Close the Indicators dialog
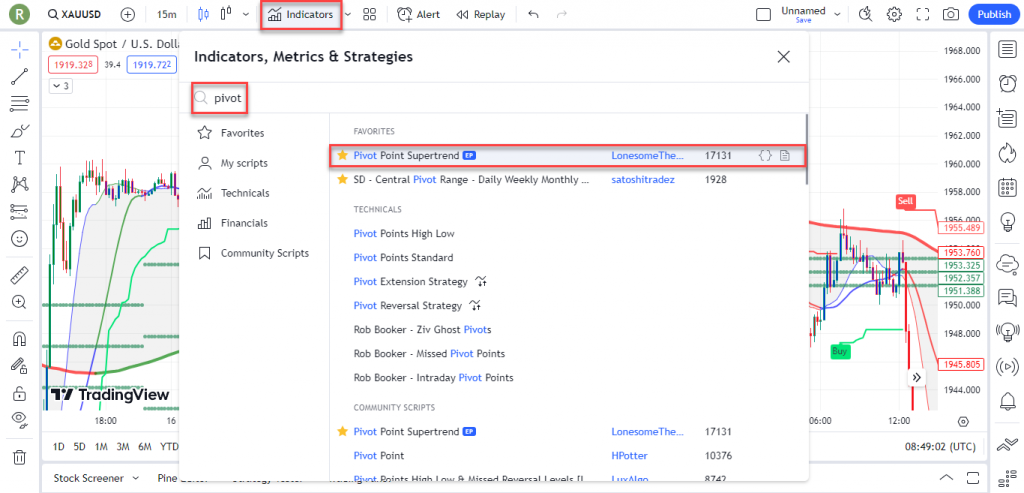Viewport: 1024px width, 493px height. pyautogui.click(x=784, y=57)
